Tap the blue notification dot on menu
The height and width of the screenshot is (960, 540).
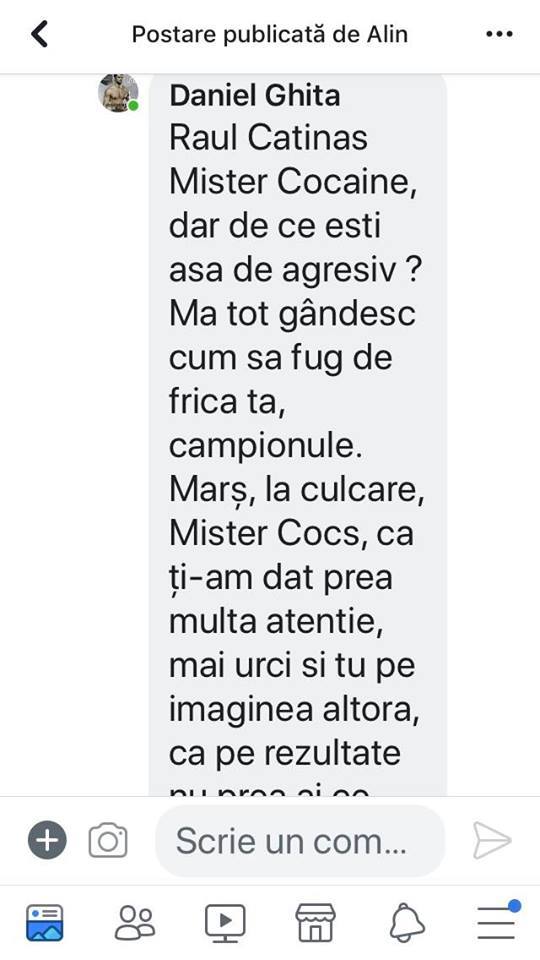tap(514, 906)
